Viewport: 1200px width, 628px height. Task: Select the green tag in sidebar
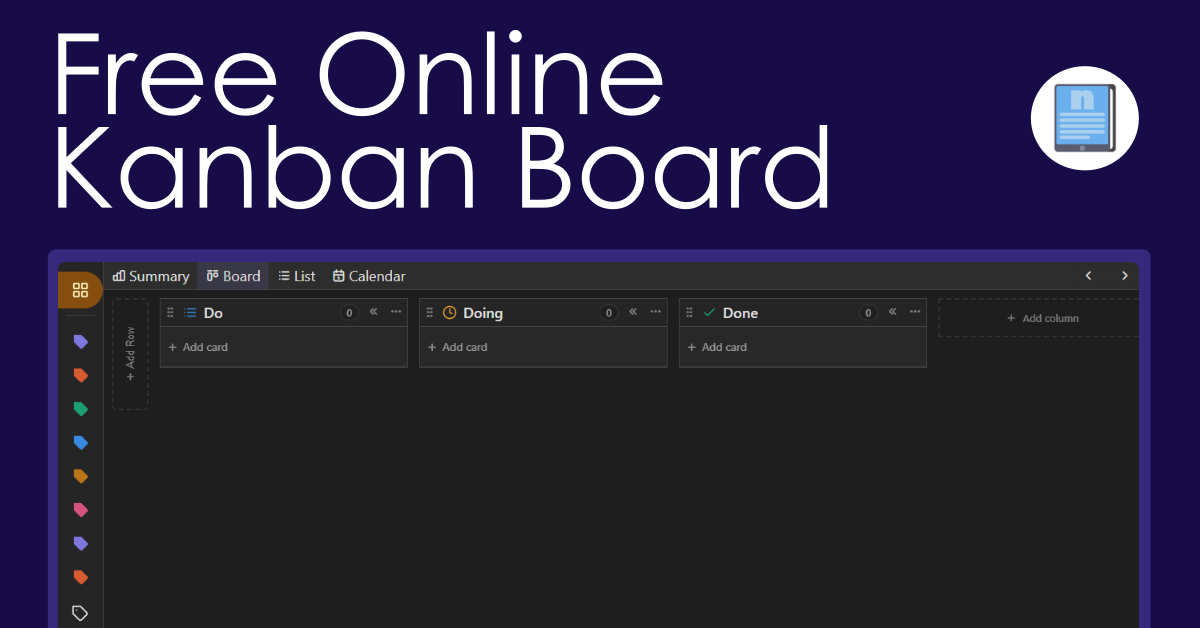[x=81, y=409]
